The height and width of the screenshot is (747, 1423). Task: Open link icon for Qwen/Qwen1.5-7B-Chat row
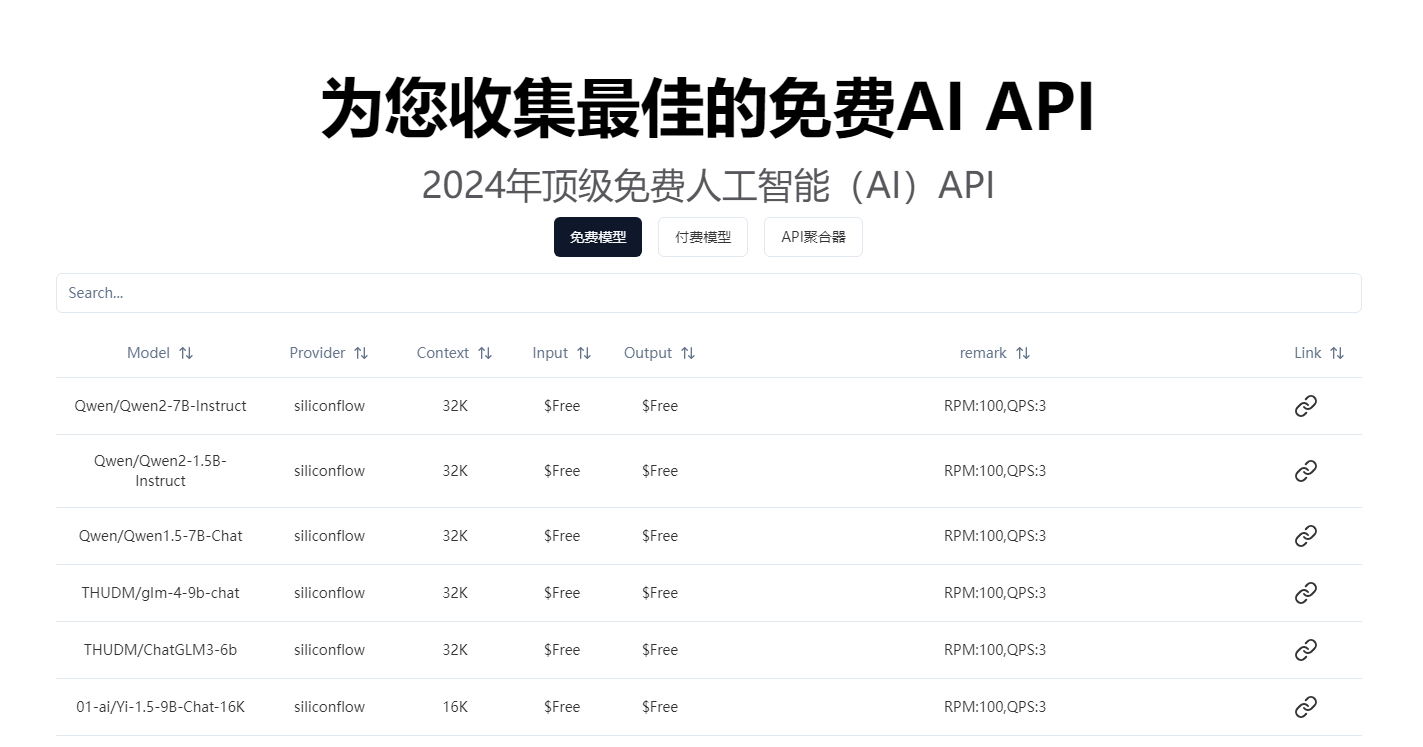click(1305, 536)
